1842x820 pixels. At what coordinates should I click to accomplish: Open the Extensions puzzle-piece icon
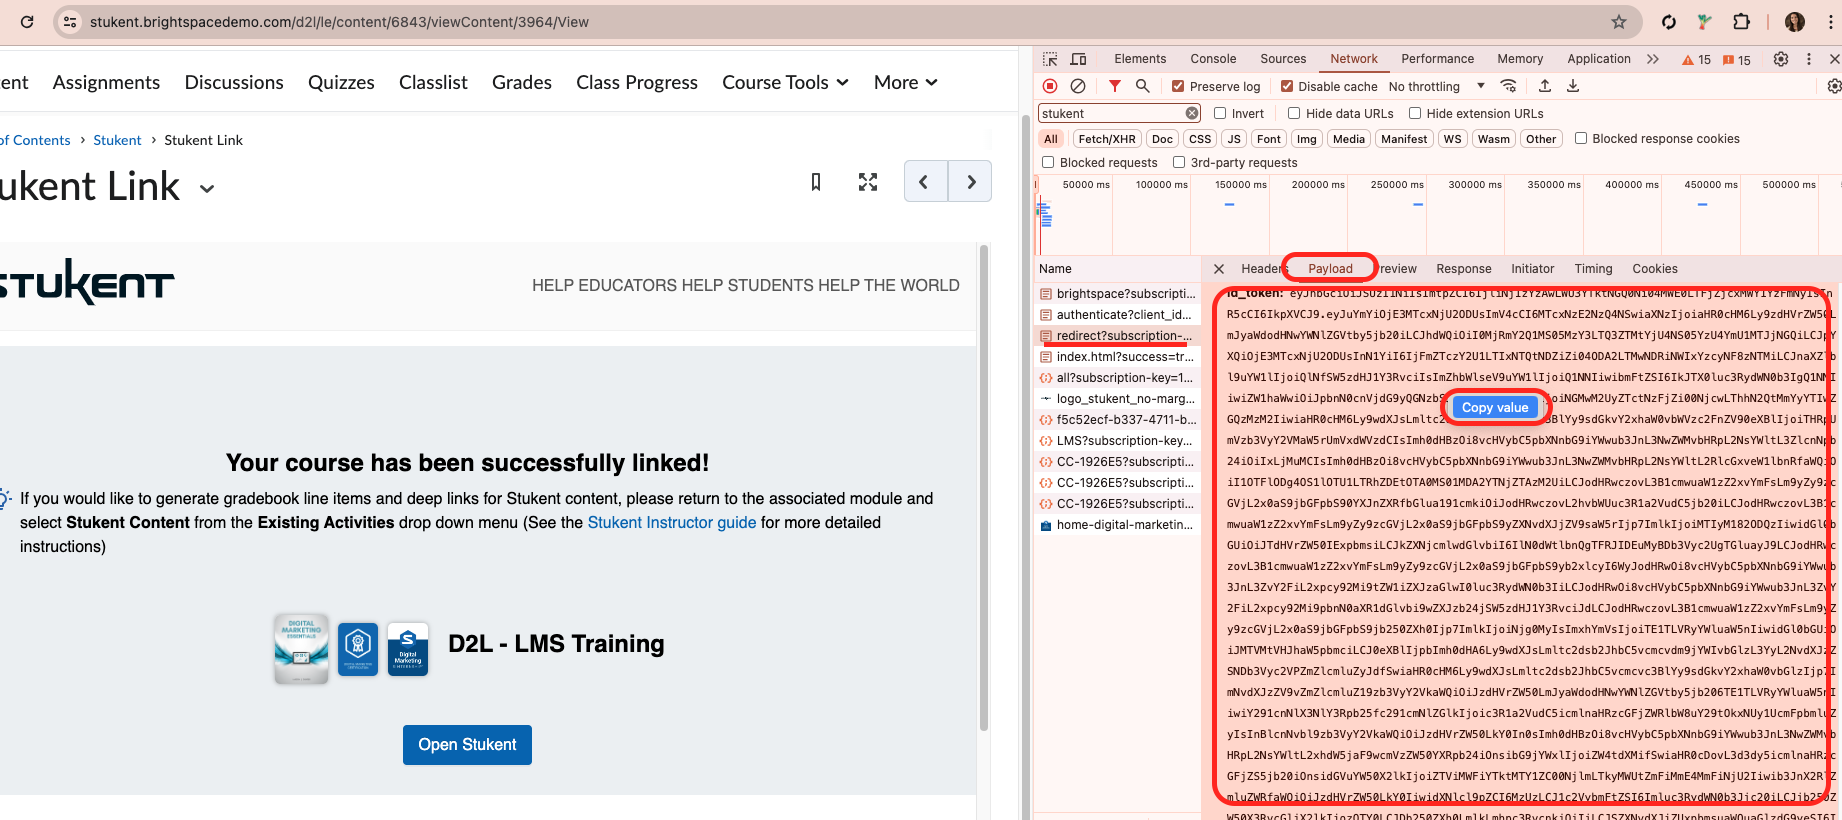point(1741,22)
